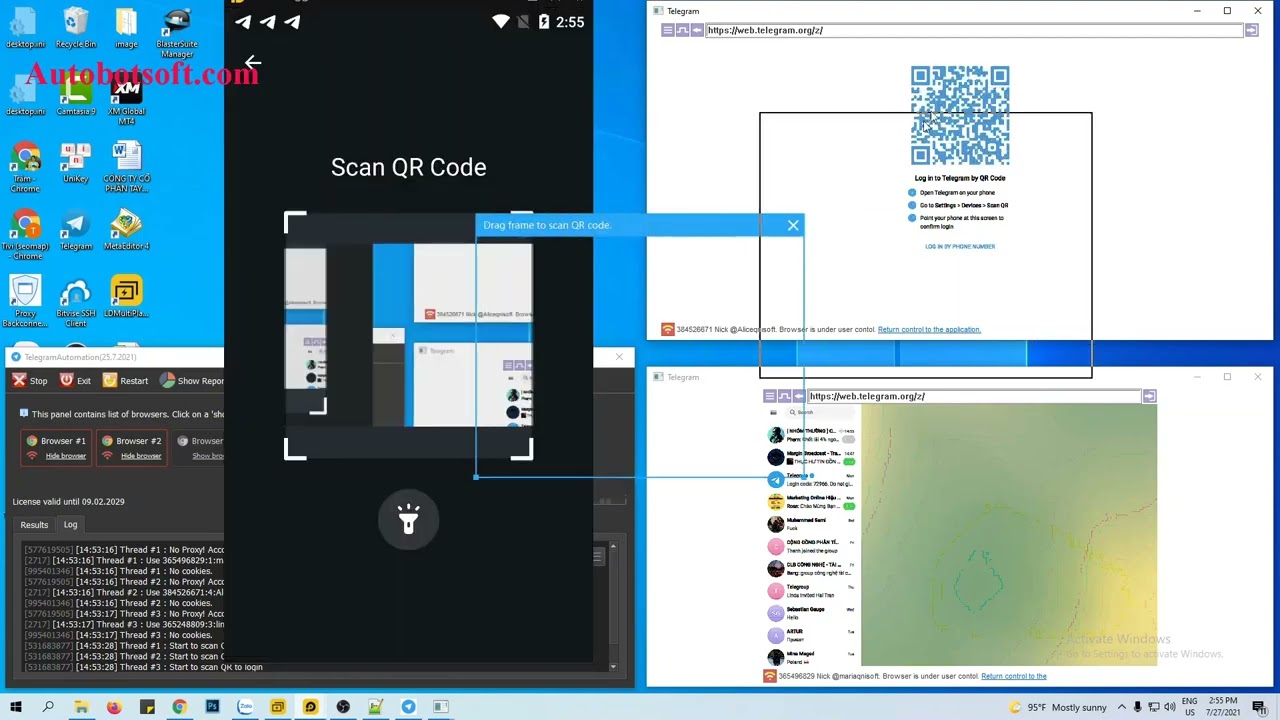The image size is (1280, 720).
Task: Click Hide browser under Browser #2
Action: coord(141,456)
